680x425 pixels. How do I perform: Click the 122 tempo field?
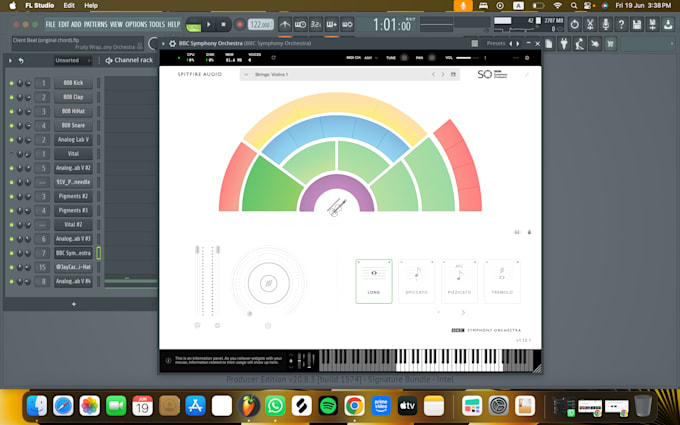[261, 25]
